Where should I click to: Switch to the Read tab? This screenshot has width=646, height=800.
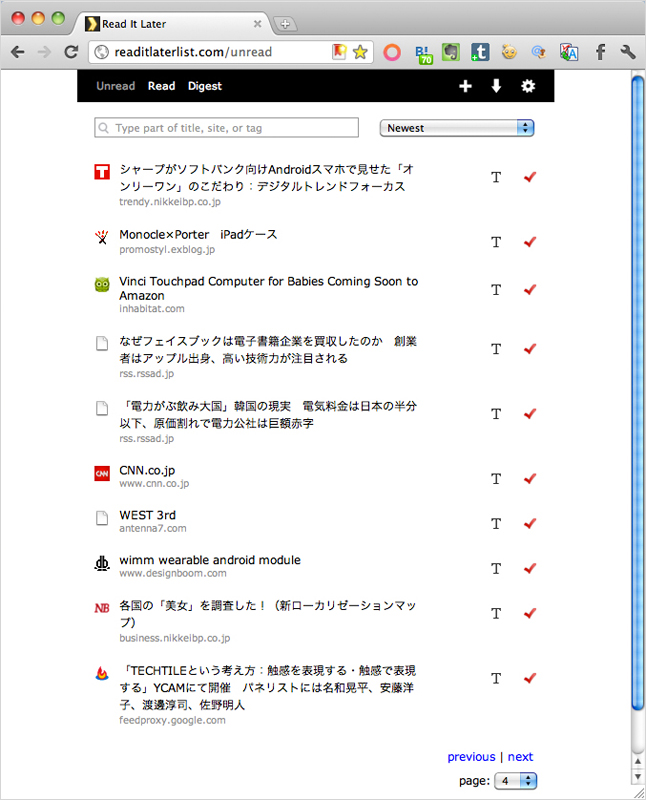pos(161,86)
